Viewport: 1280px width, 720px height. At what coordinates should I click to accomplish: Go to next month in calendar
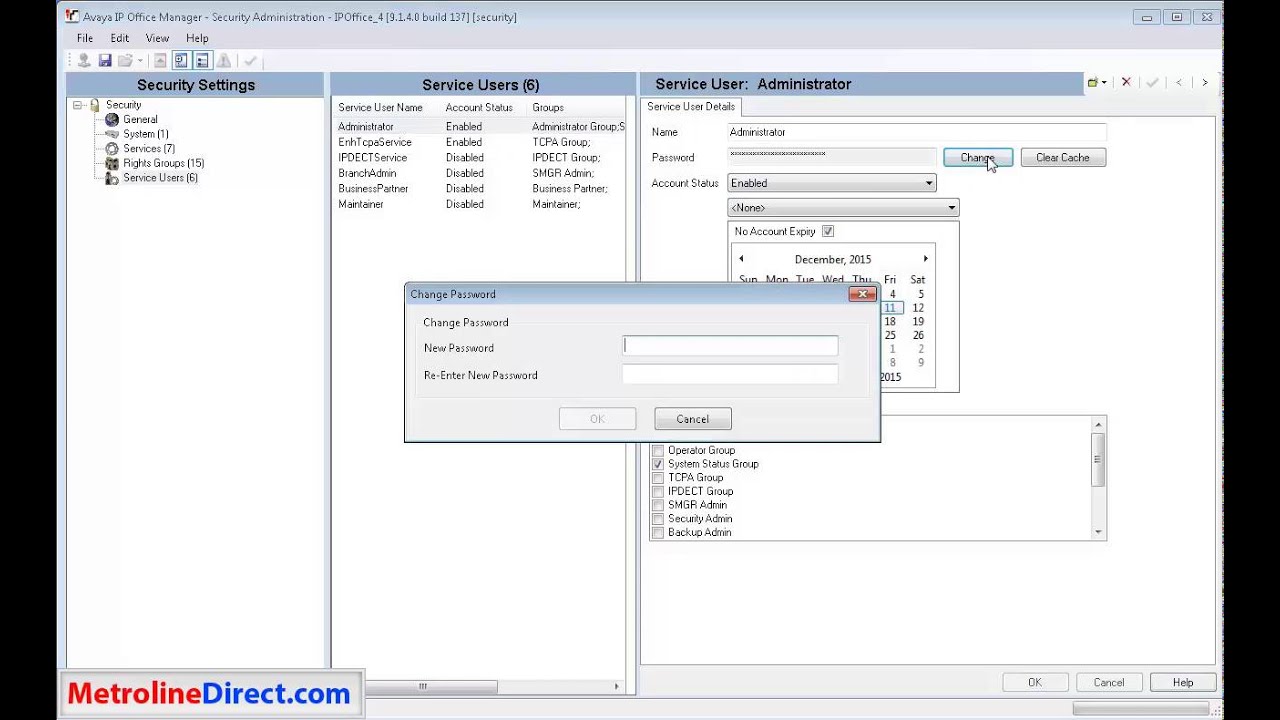click(925, 259)
